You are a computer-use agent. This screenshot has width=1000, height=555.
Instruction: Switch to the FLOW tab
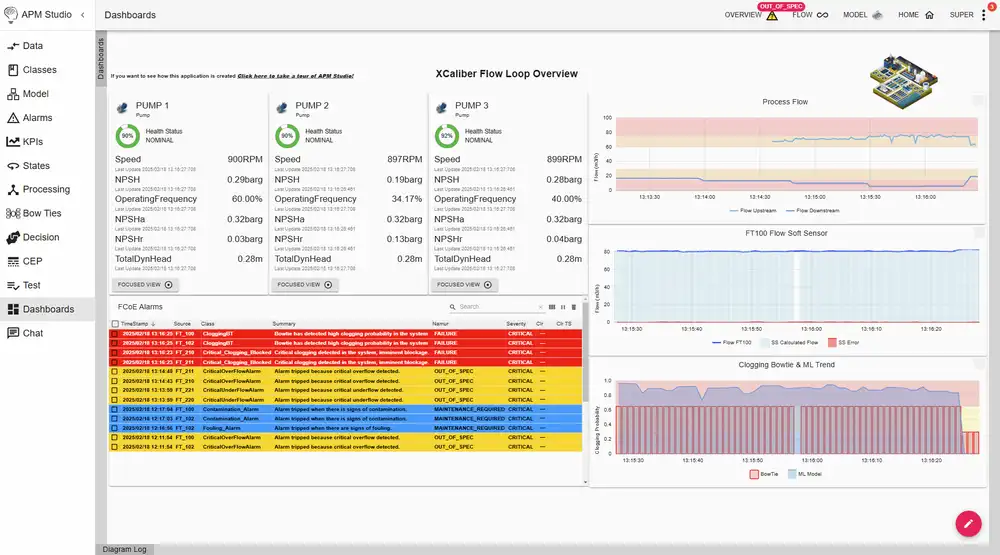pos(802,15)
